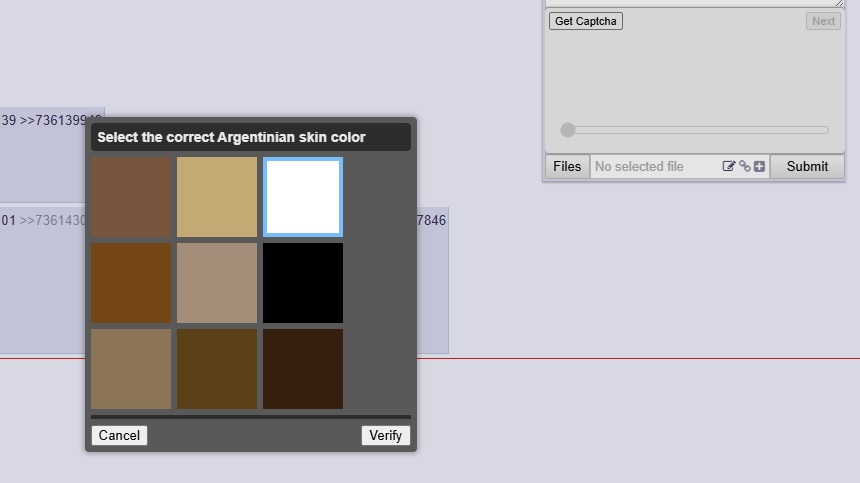
Task: Click the captcha slider handle
Action: 568,130
